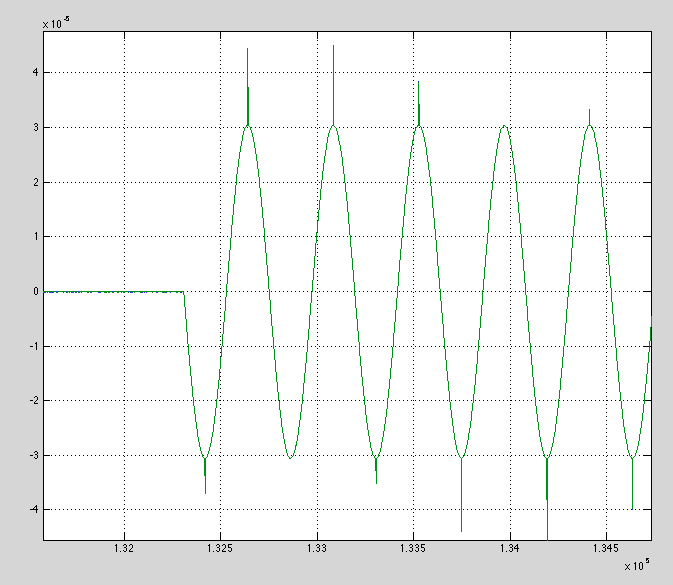Click the 1.335 x-axis tick label
Viewport: 673px width, 585px height.
tap(414, 549)
